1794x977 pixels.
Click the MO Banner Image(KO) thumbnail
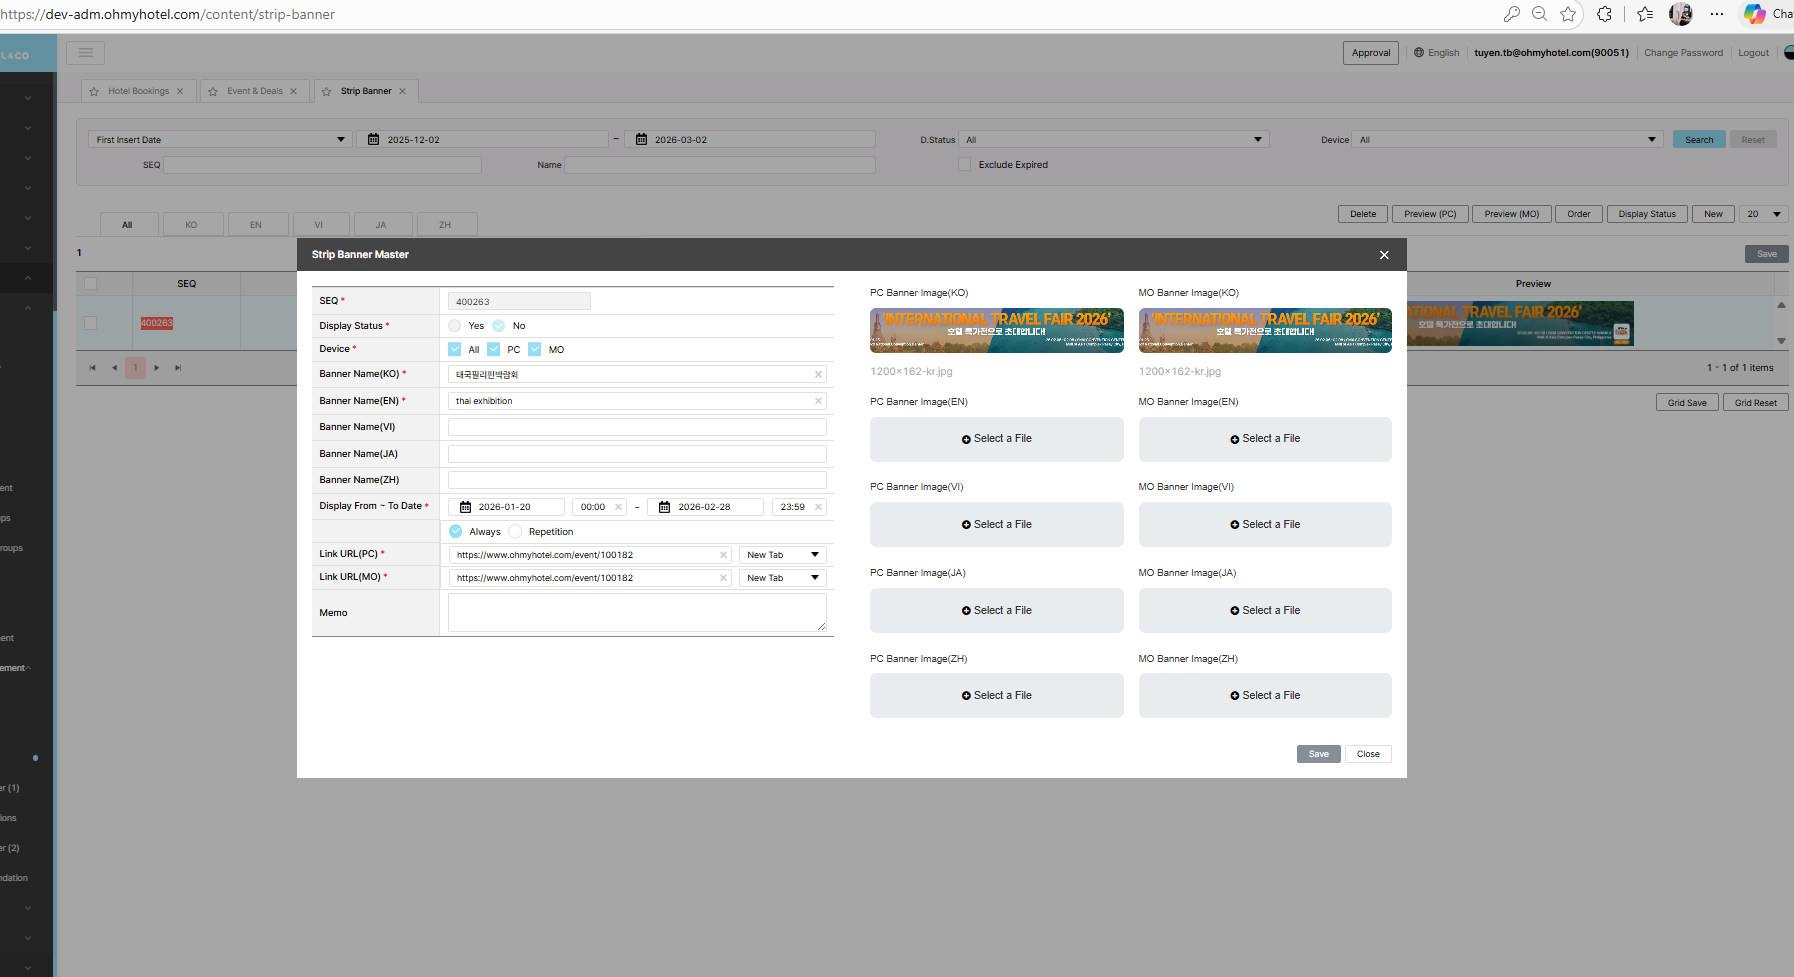(1265, 330)
